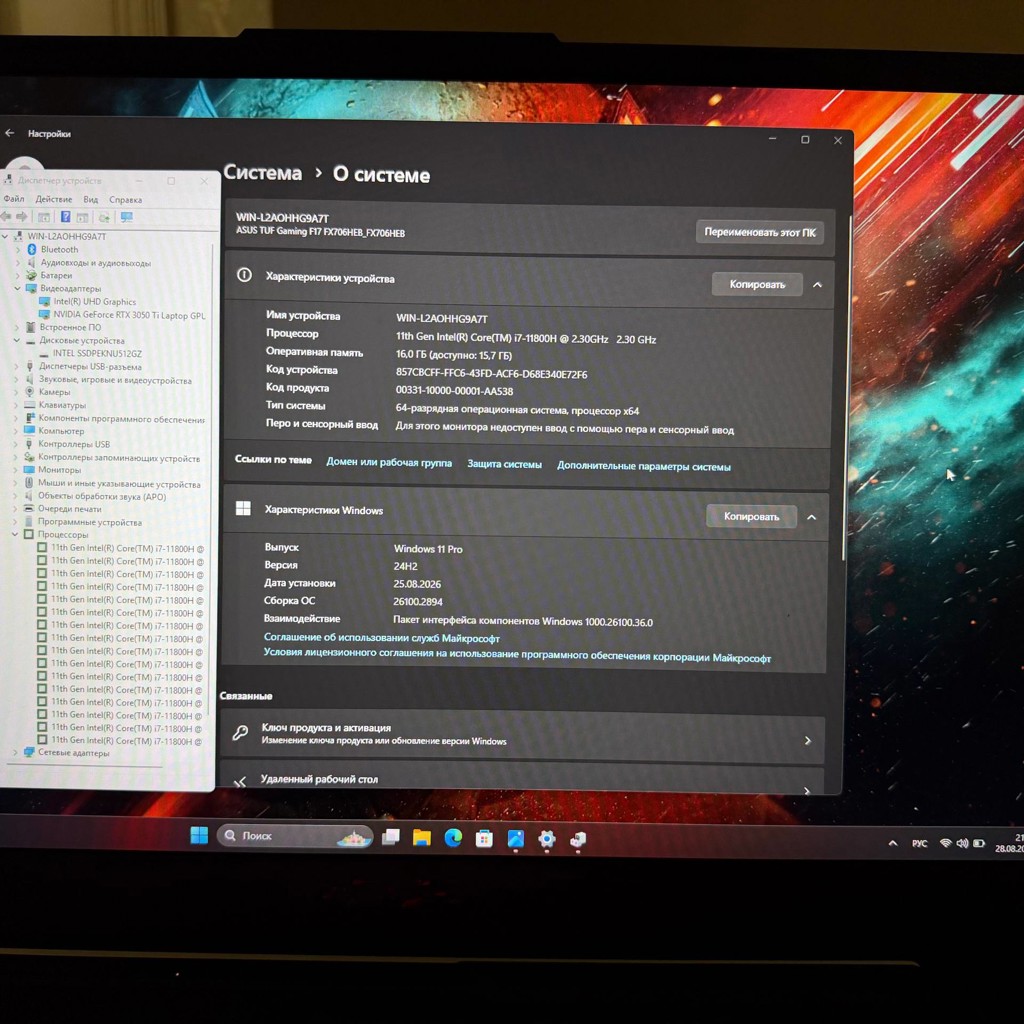Click РУС language indicator in tray

920,843
